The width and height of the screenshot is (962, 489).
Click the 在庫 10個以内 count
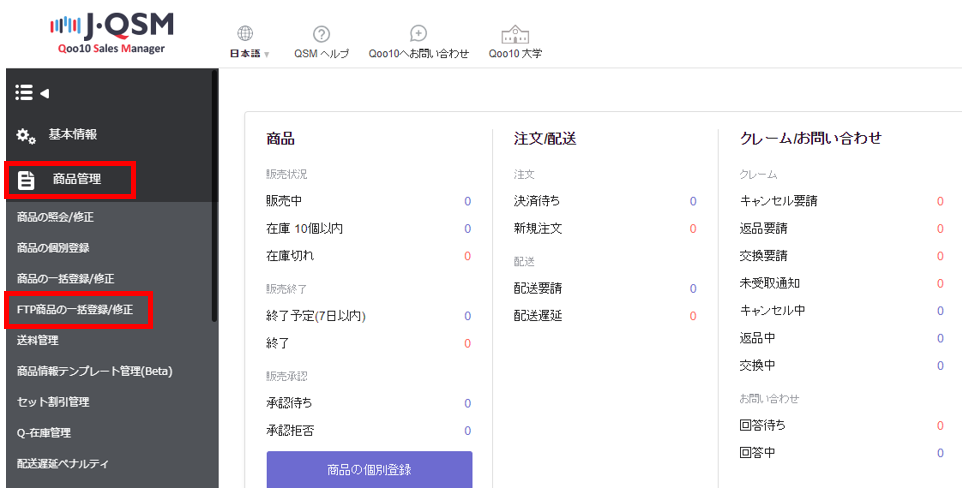tap(468, 229)
